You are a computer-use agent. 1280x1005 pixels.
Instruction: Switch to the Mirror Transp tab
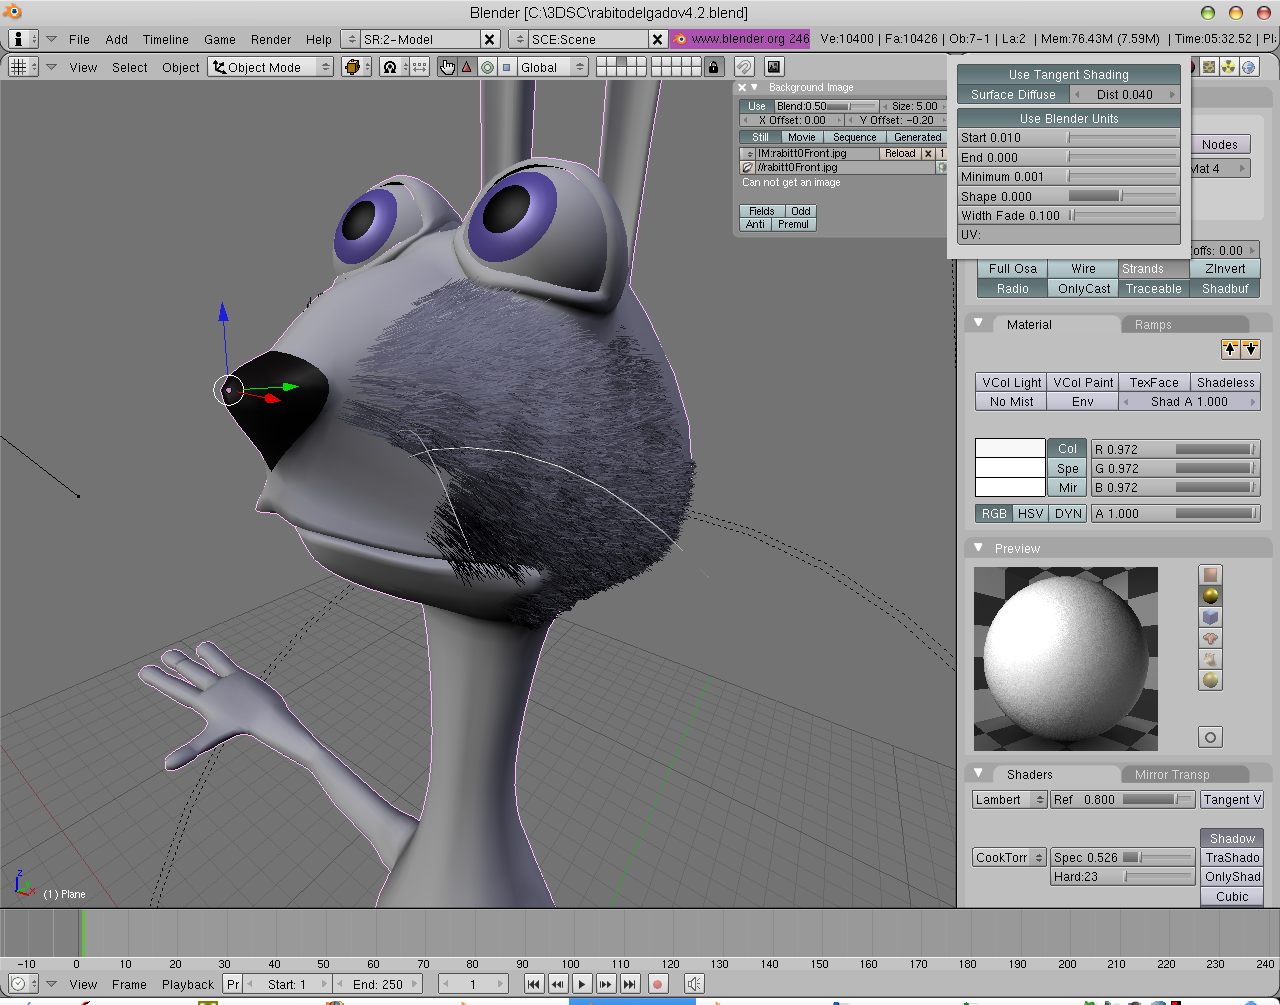(1184, 775)
